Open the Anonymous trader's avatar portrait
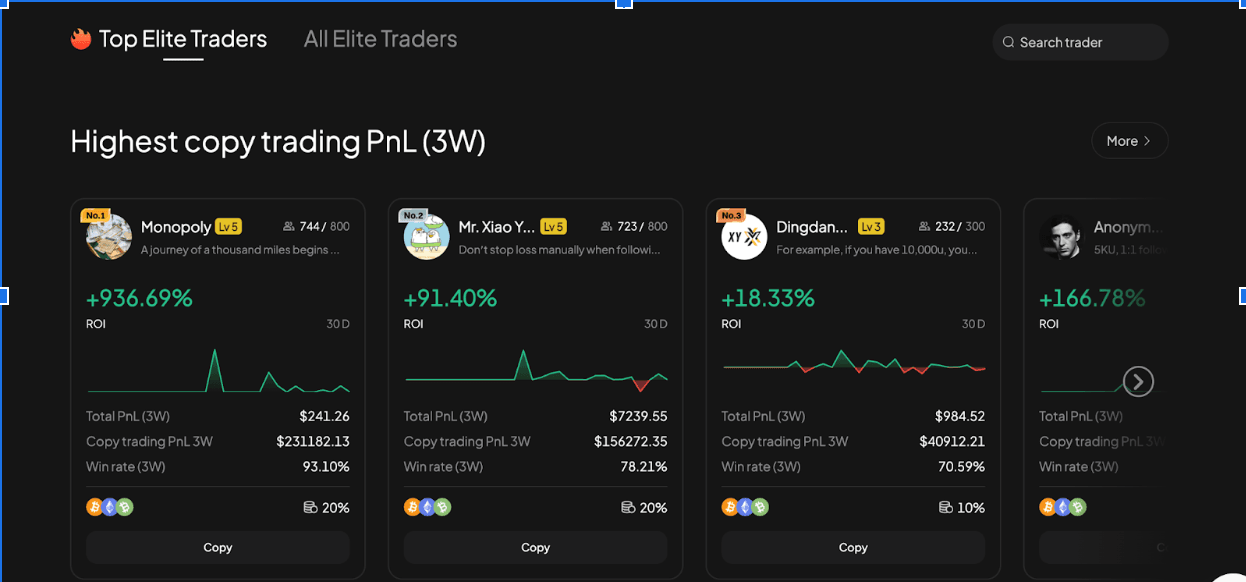 pos(1062,237)
